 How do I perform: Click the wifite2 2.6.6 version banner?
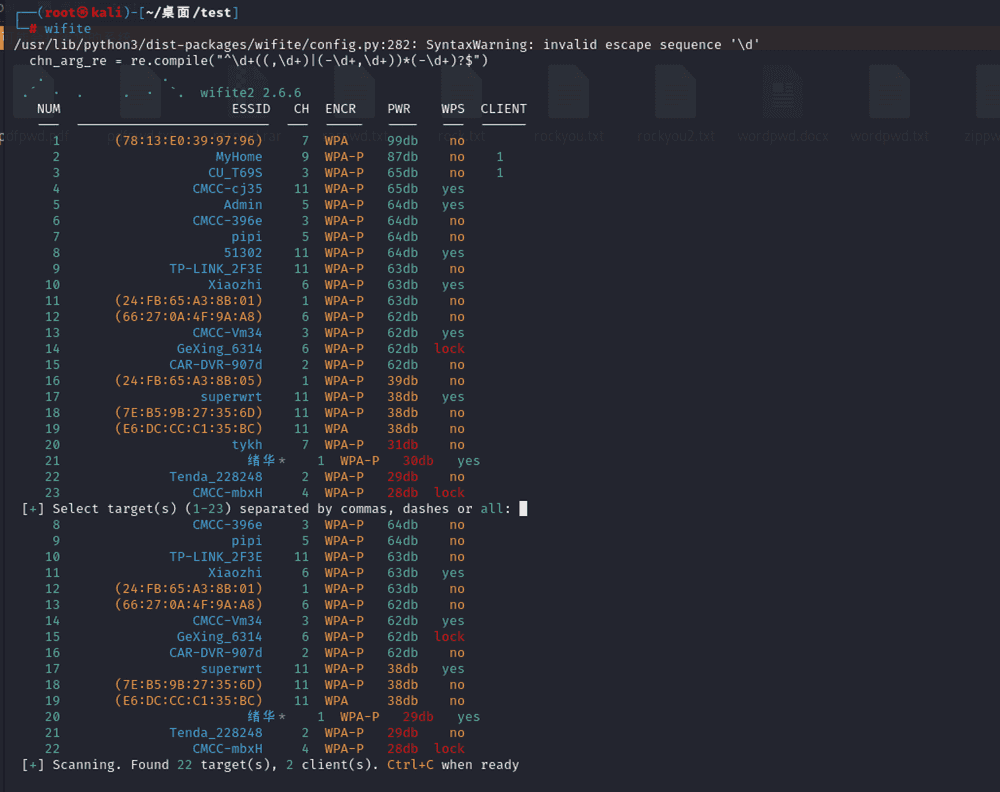pyautogui.click(x=250, y=93)
